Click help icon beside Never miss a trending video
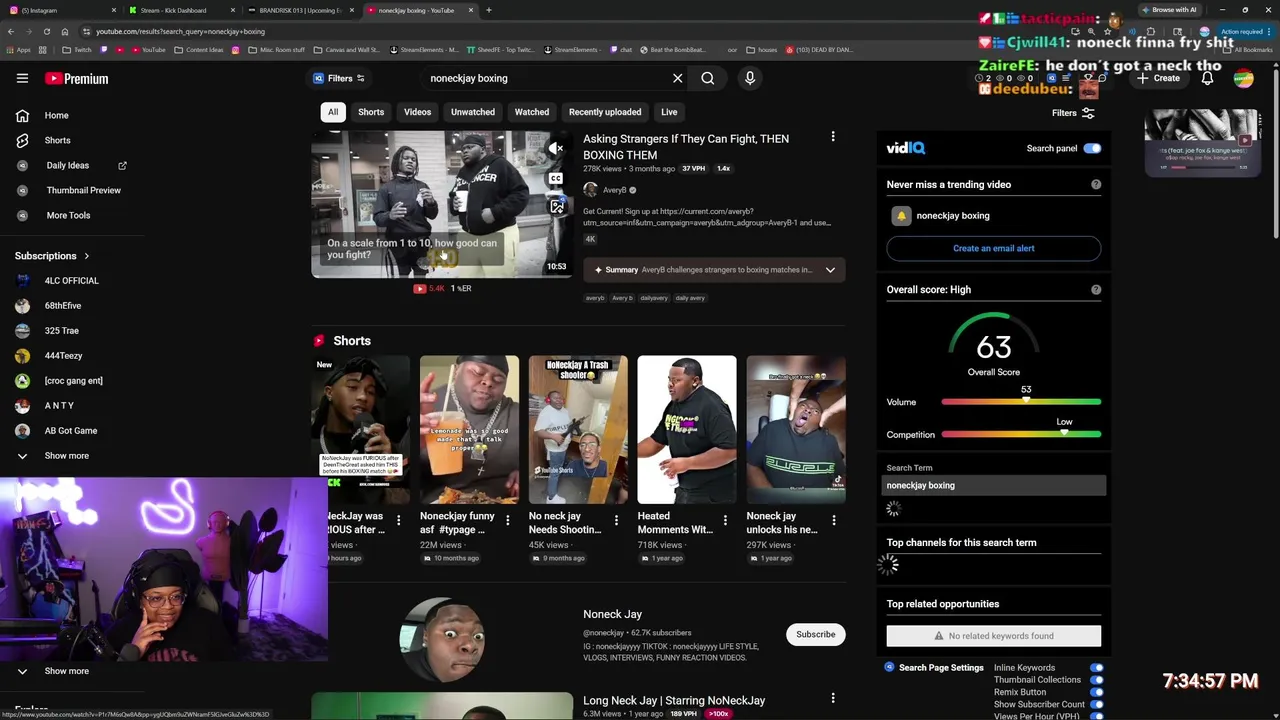 1096,184
